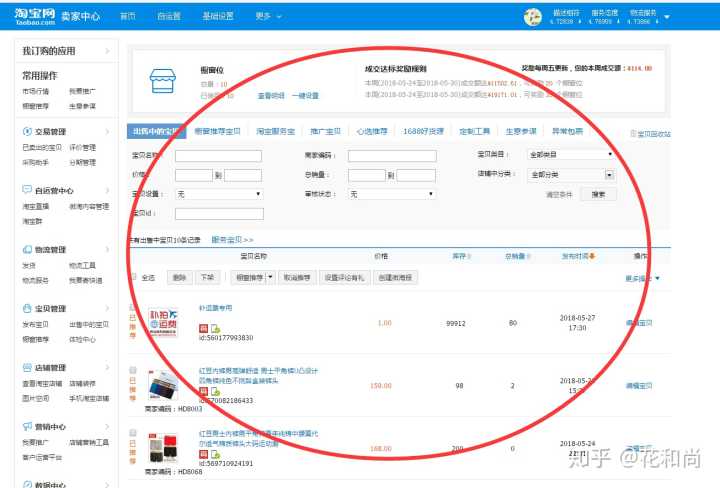Viewport: 720px width, 488px height.
Task: Open the 橱窗推荐 split-button arrow
Action: 270,277
